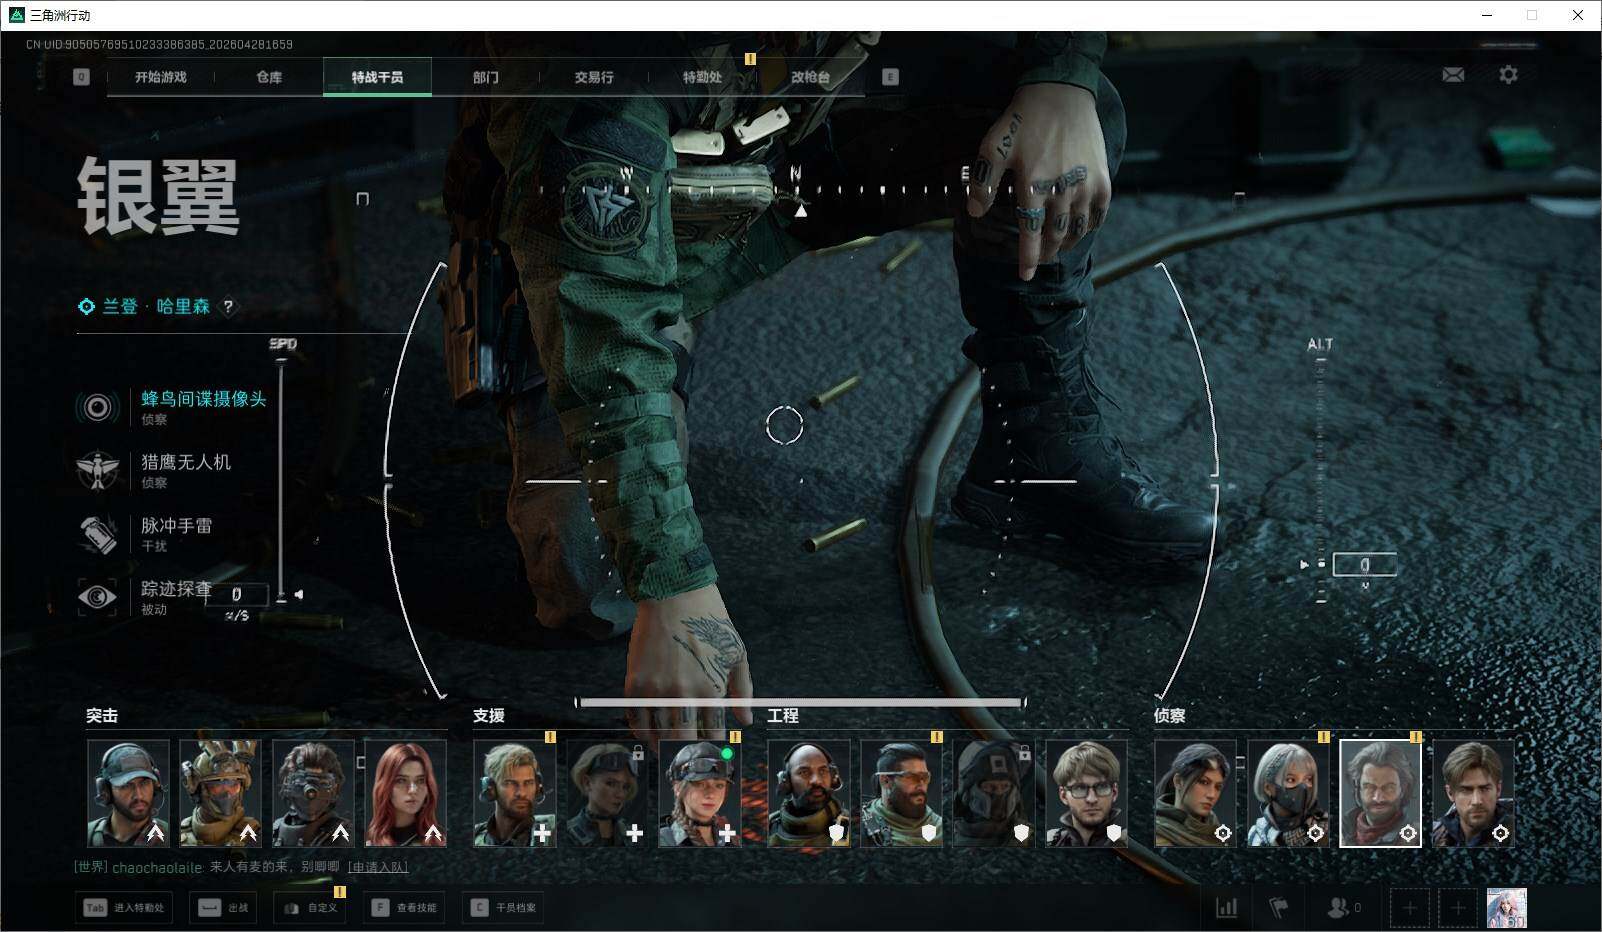Click the 蜂鸟间谍摄像头 skill name
The image size is (1602, 932).
[204, 399]
